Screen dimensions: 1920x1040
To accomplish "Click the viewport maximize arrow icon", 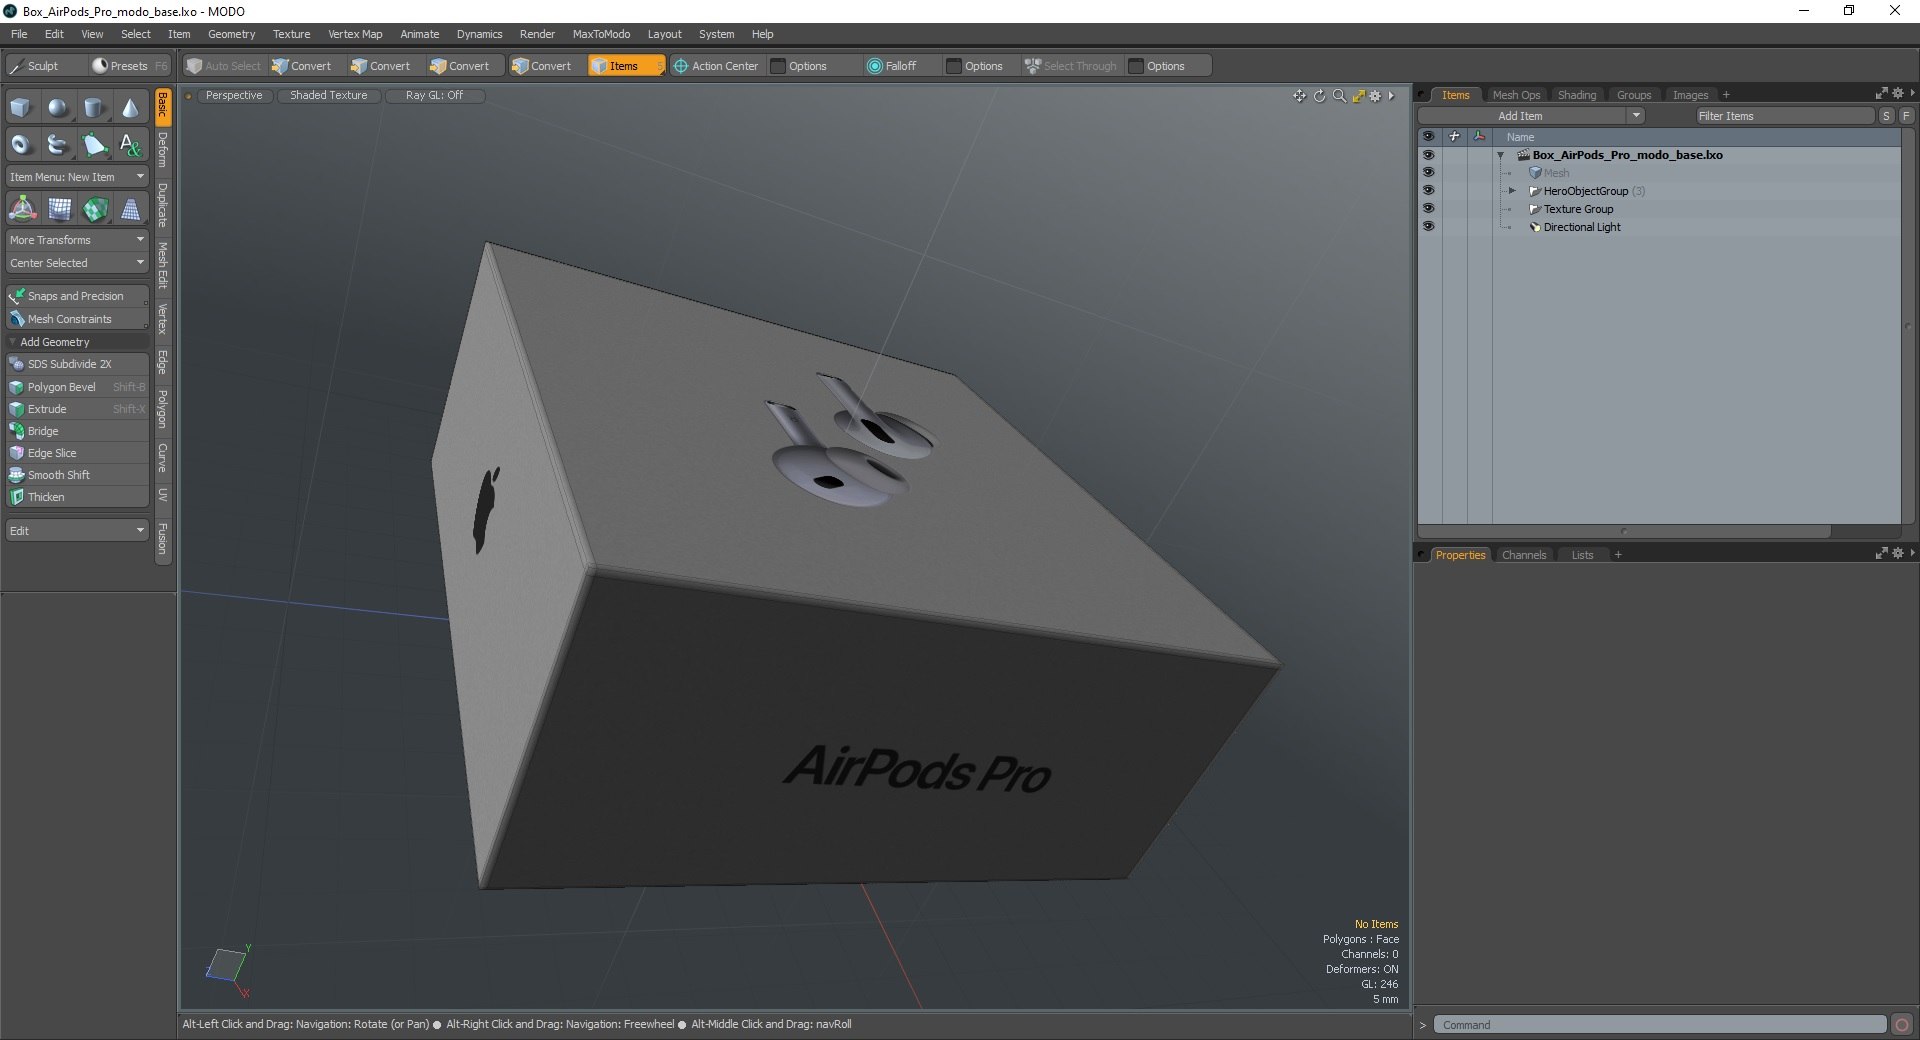I will (x=1358, y=96).
